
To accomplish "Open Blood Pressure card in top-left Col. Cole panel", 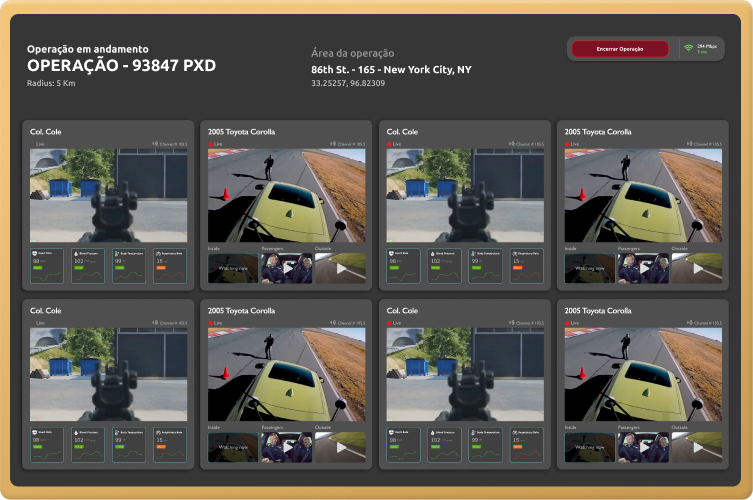I will [90, 263].
